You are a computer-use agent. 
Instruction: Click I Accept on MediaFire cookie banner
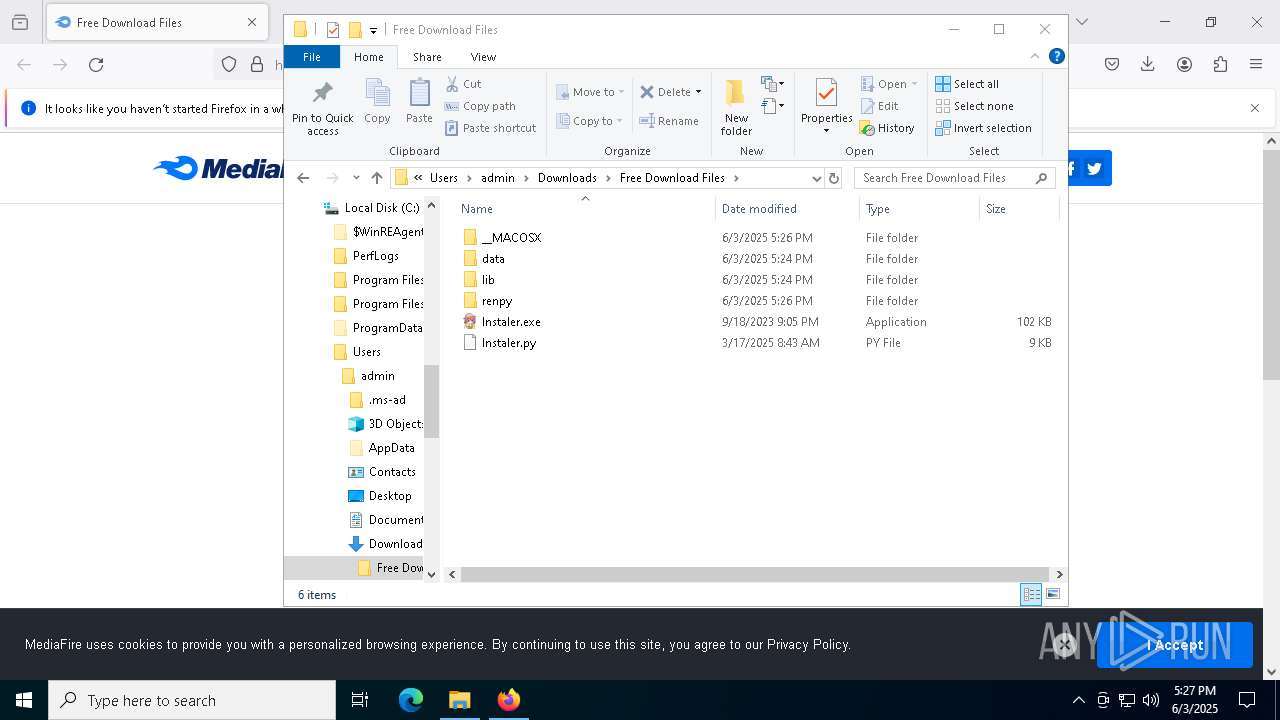[1175, 645]
